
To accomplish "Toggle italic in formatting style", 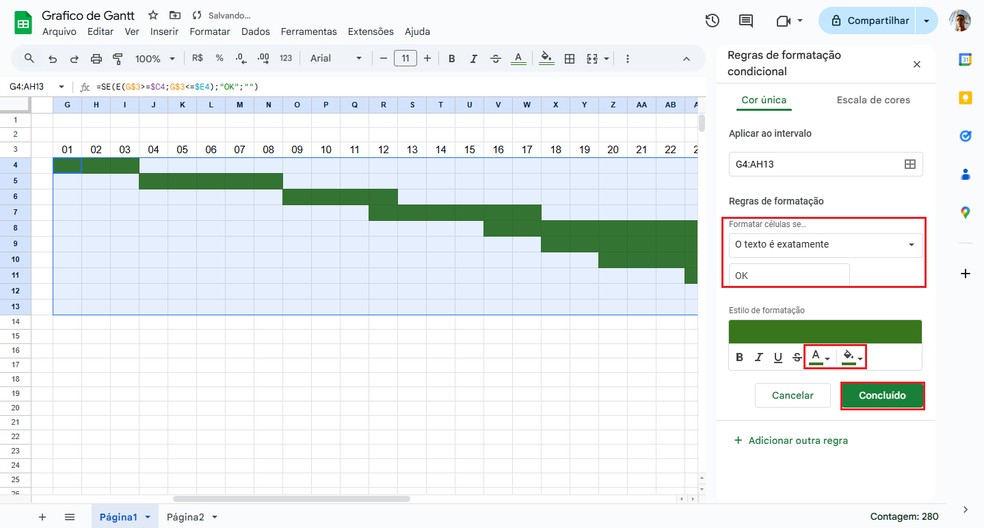I will click(759, 357).
